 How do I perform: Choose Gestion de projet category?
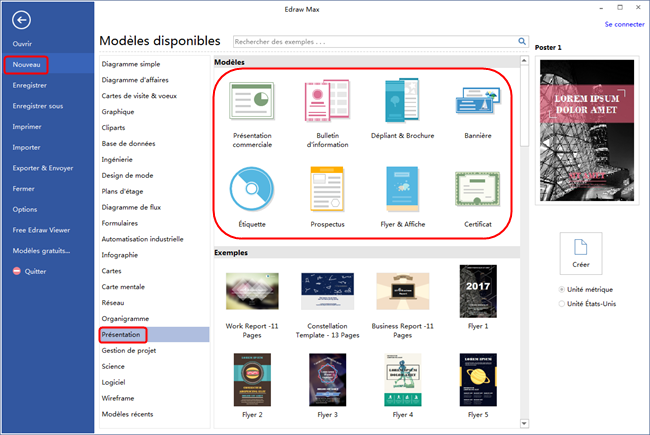129,350
